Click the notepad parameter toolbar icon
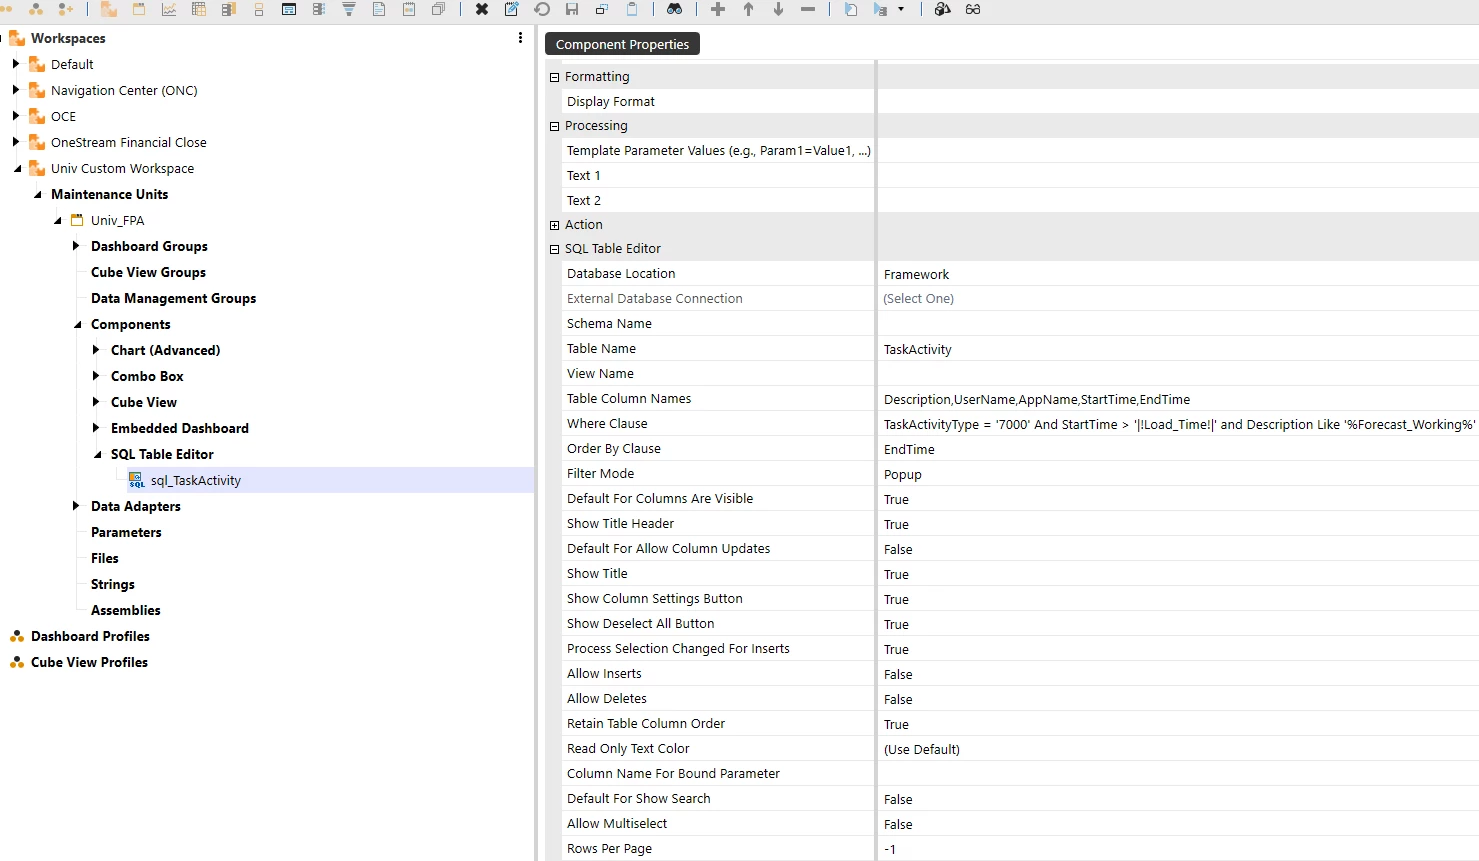 tap(409, 9)
